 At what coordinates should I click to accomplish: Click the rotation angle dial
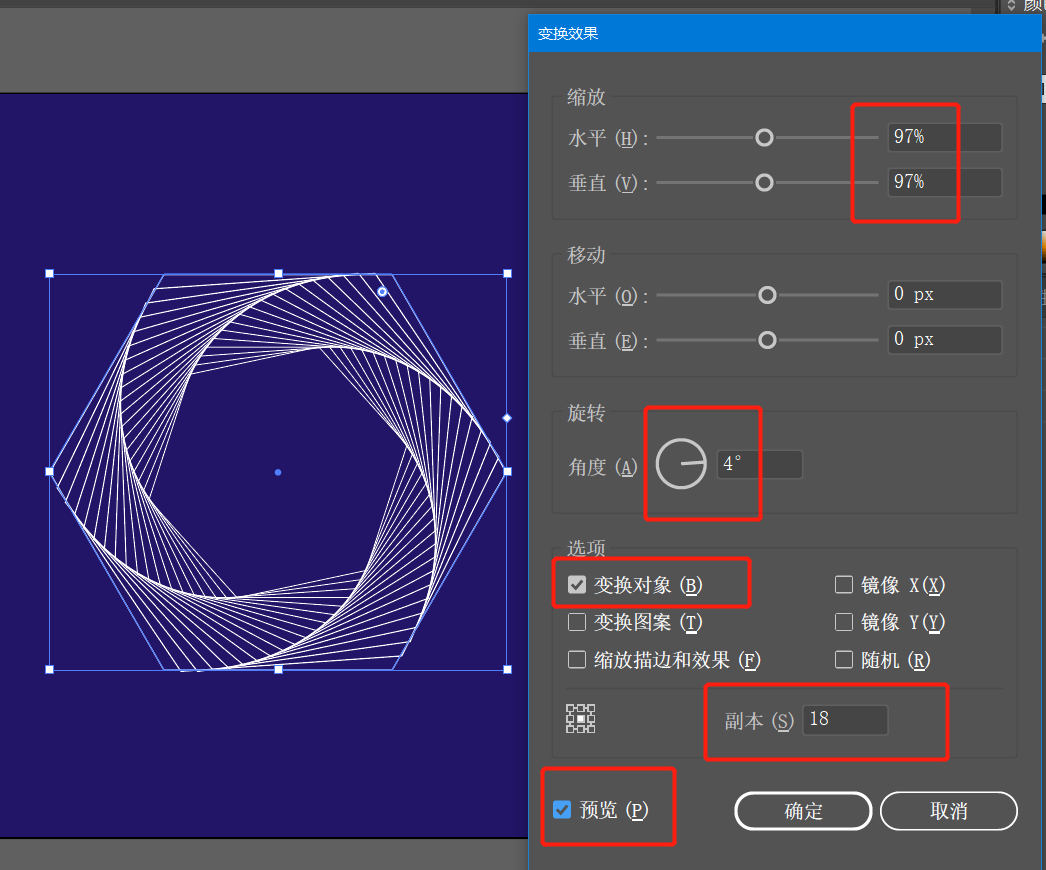click(x=681, y=464)
